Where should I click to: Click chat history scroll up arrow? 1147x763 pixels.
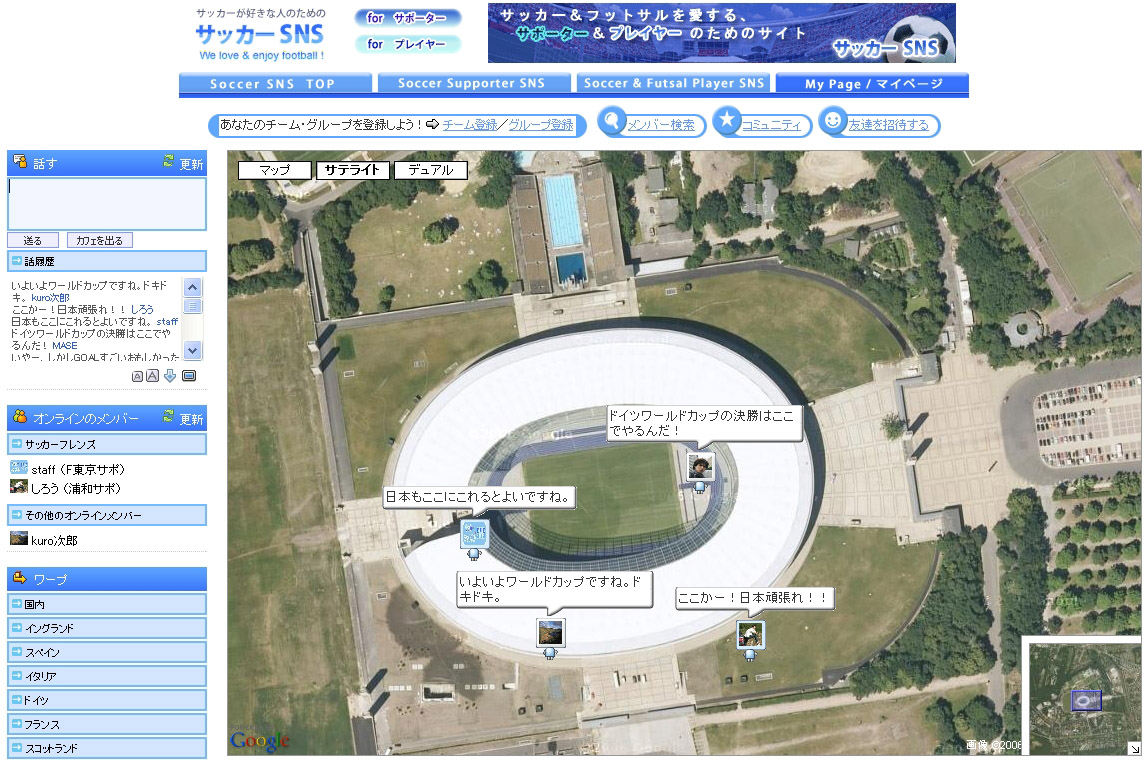(x=192, y=287)
